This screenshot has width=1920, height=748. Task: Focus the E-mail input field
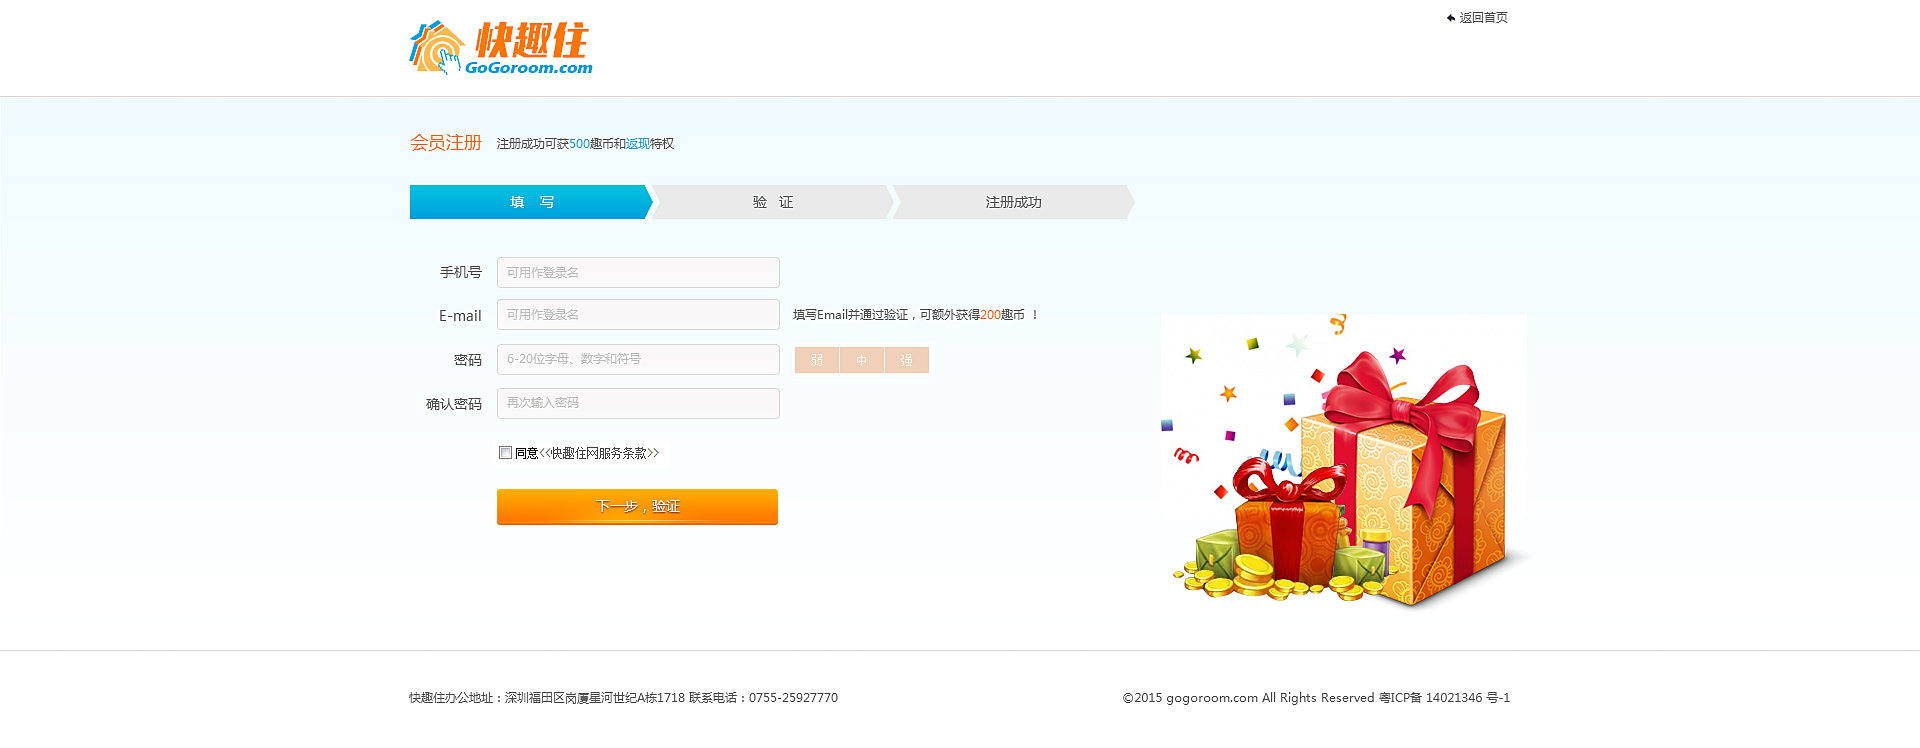click(x=638, y=314)
